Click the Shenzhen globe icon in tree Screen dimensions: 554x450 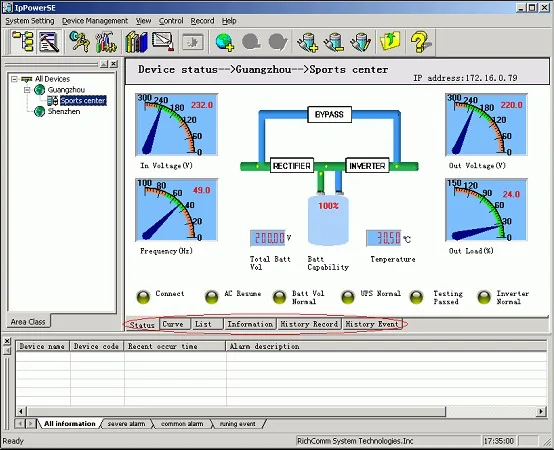click(39, 111)
